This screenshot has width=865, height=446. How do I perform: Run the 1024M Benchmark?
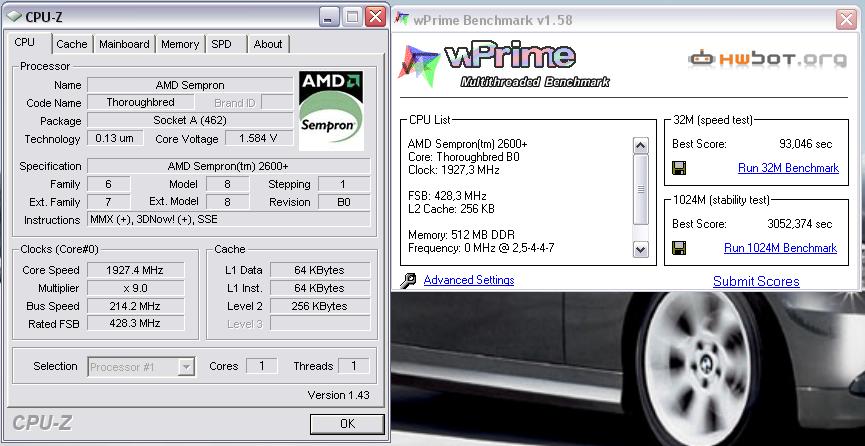click(x=780, y=248)
